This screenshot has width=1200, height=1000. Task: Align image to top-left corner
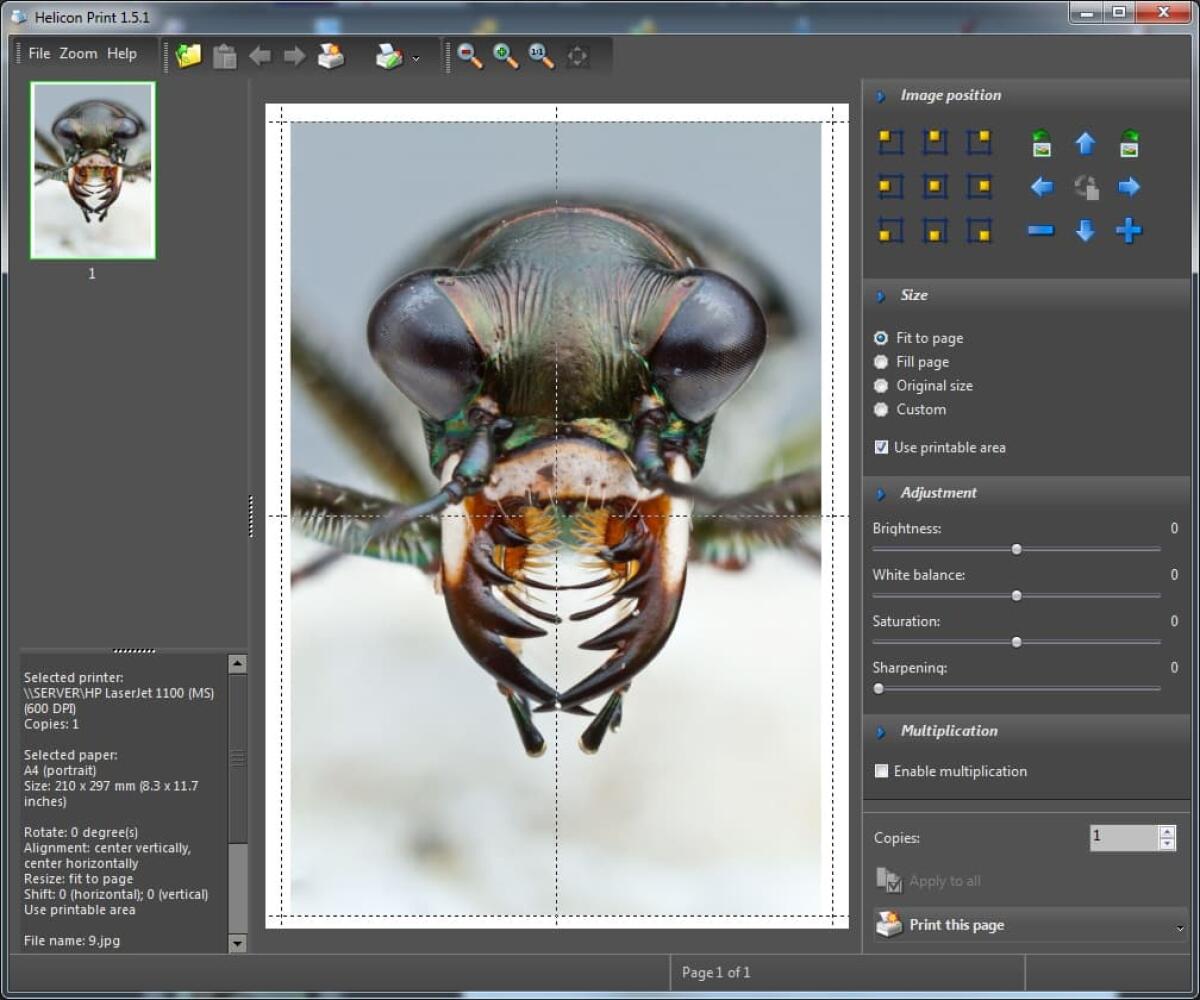point(890,143)
